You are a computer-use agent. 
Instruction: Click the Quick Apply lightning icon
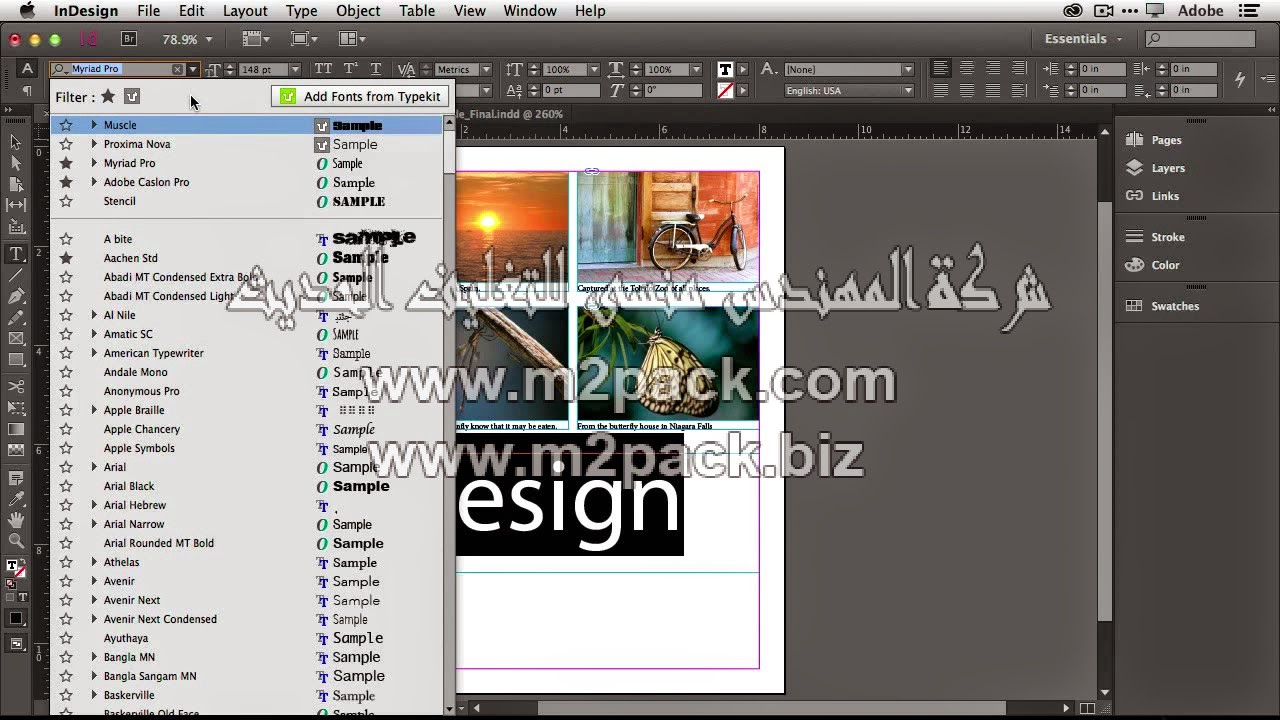point(1240,79)
